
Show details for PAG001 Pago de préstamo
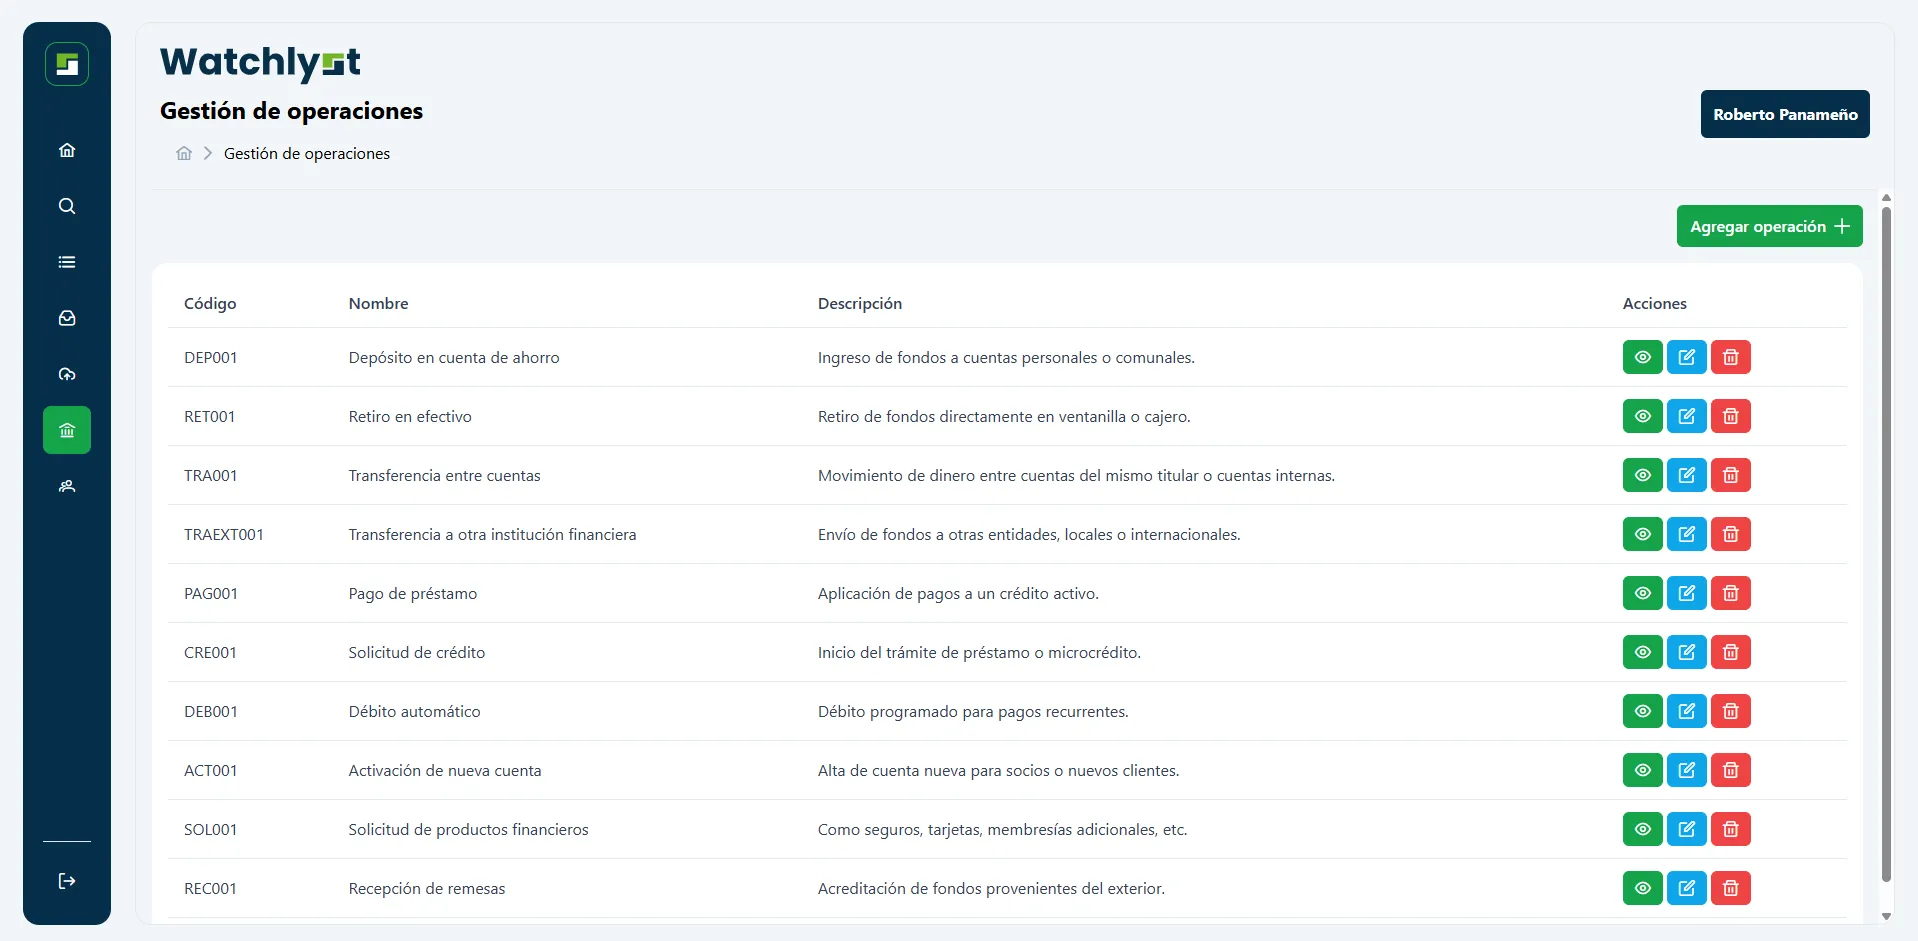pos(1642,593)
